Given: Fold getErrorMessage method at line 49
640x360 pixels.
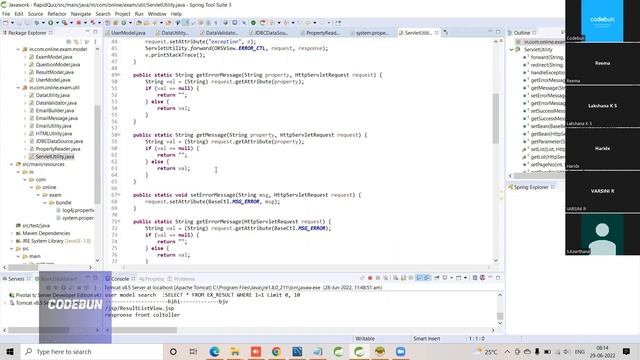Looking at the screenshot, I should [x=119, y=75].
